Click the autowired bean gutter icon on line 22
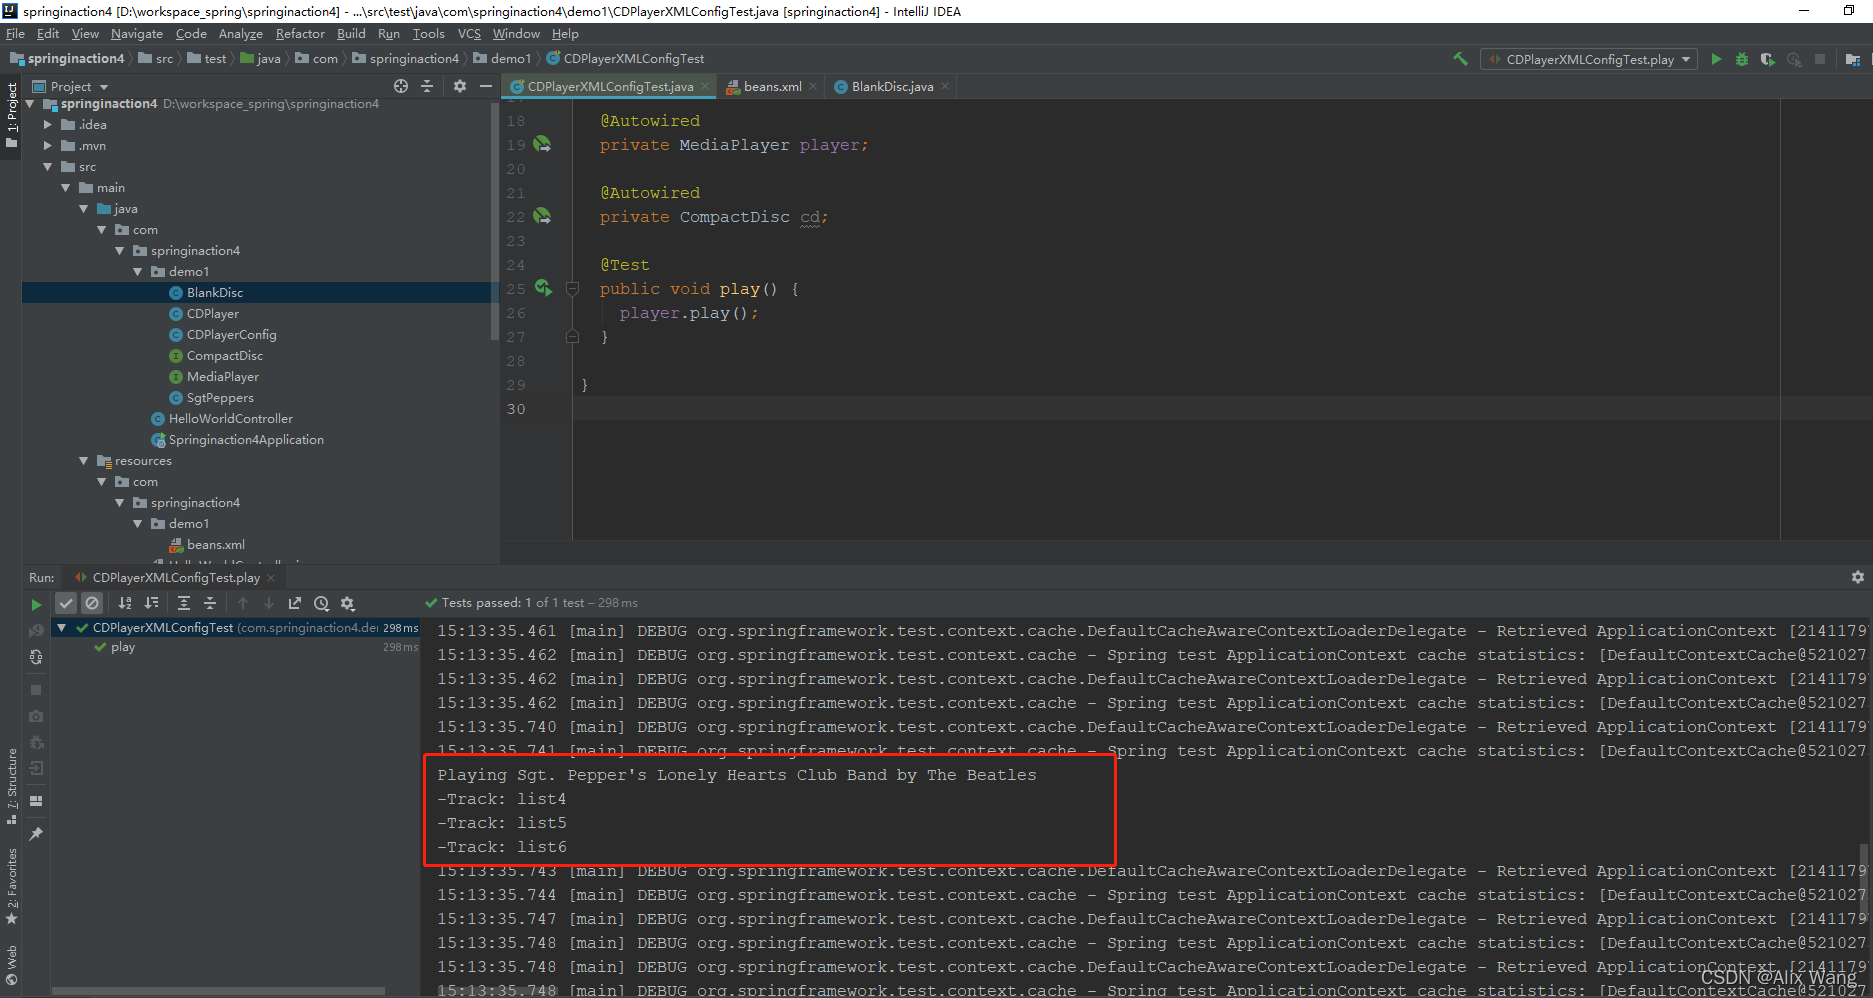The width and height of the screenshot is (1873, 998). 542,216
